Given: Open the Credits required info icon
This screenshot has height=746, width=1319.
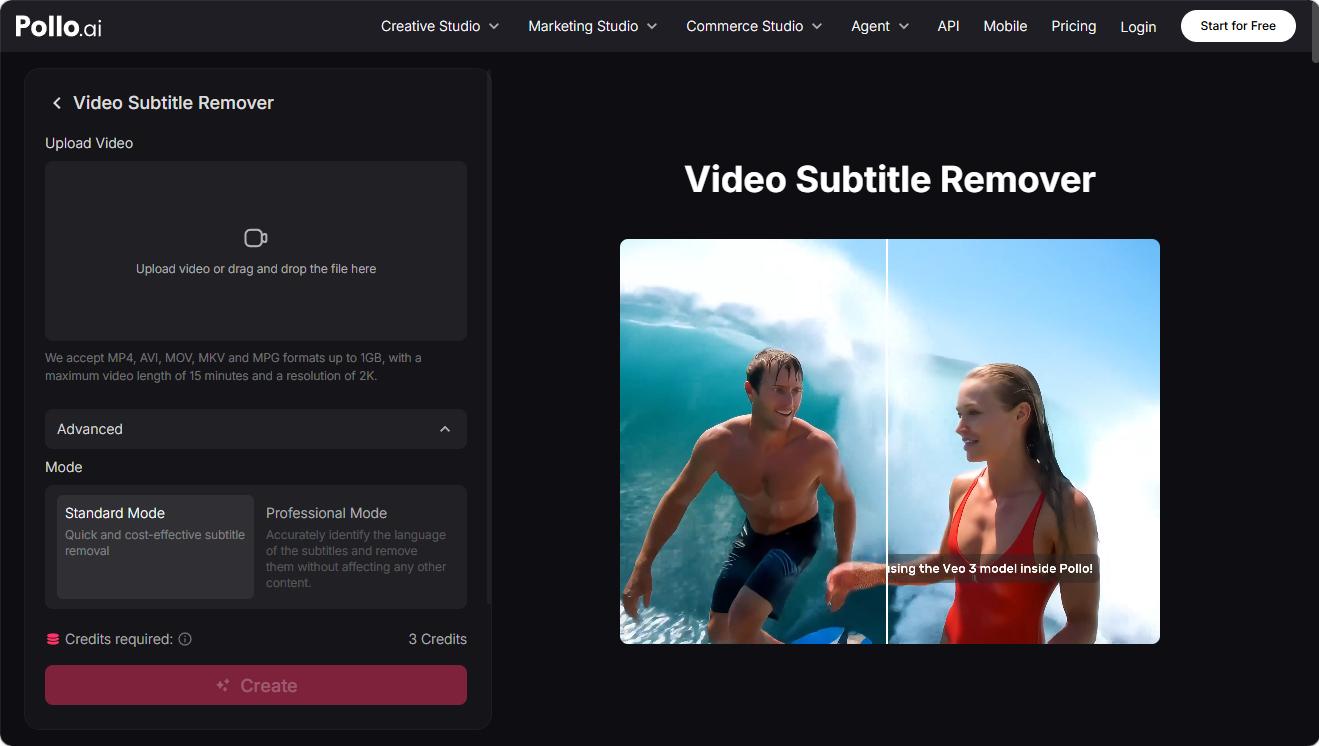Looking at the screenshot, I should tap(185, 639).
